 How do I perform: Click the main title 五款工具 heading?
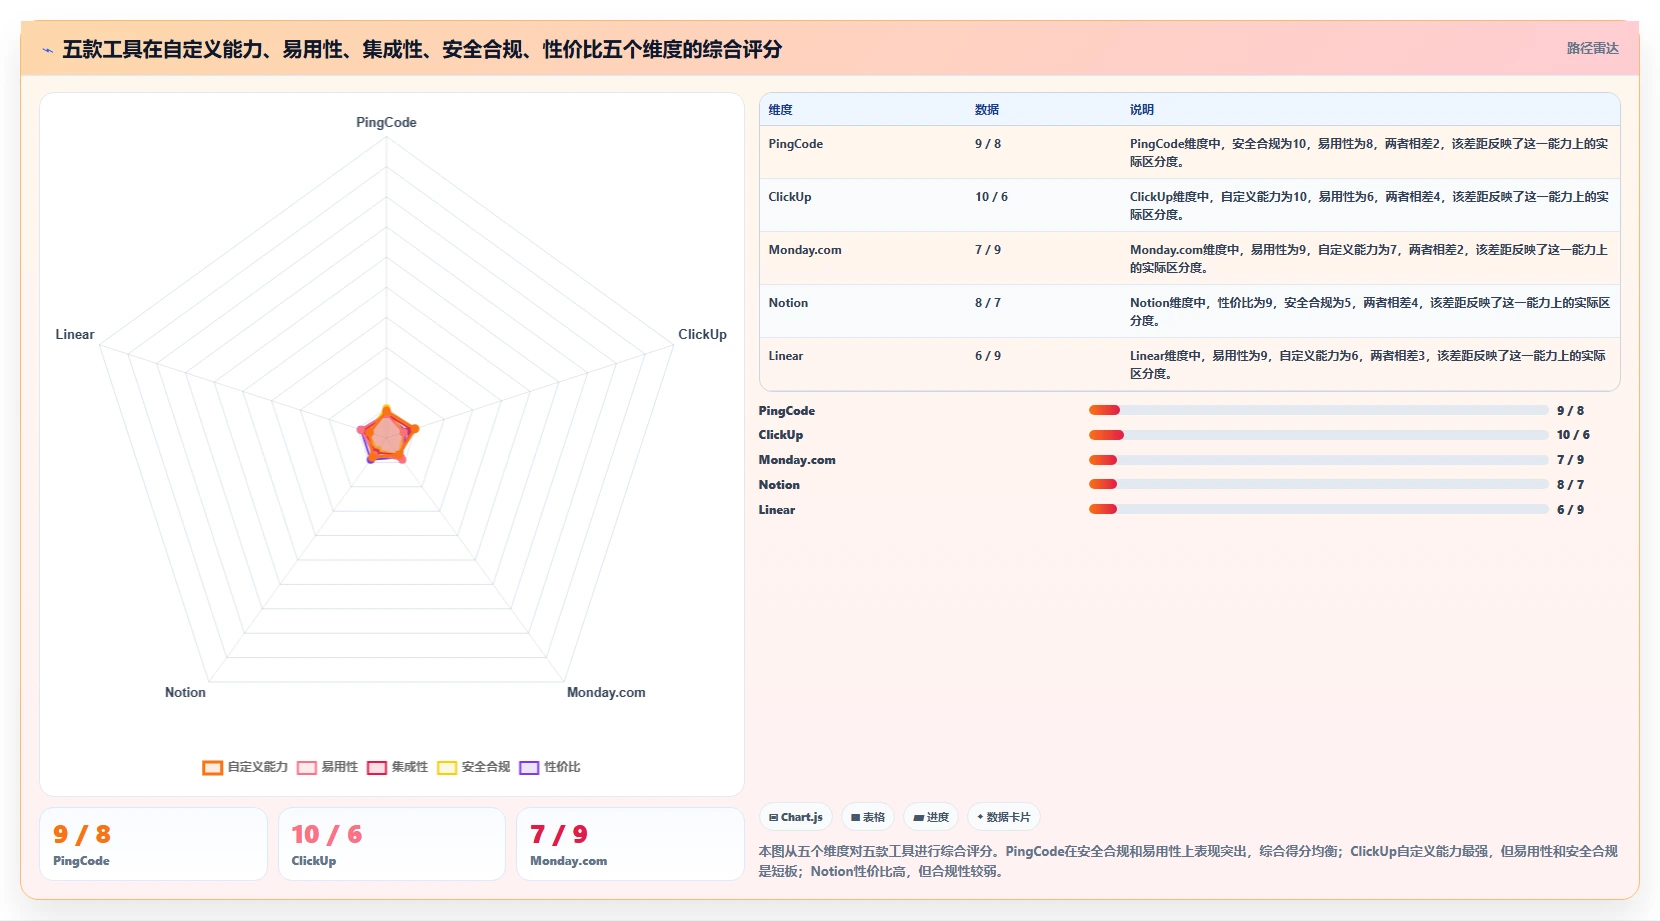point(422,50)
